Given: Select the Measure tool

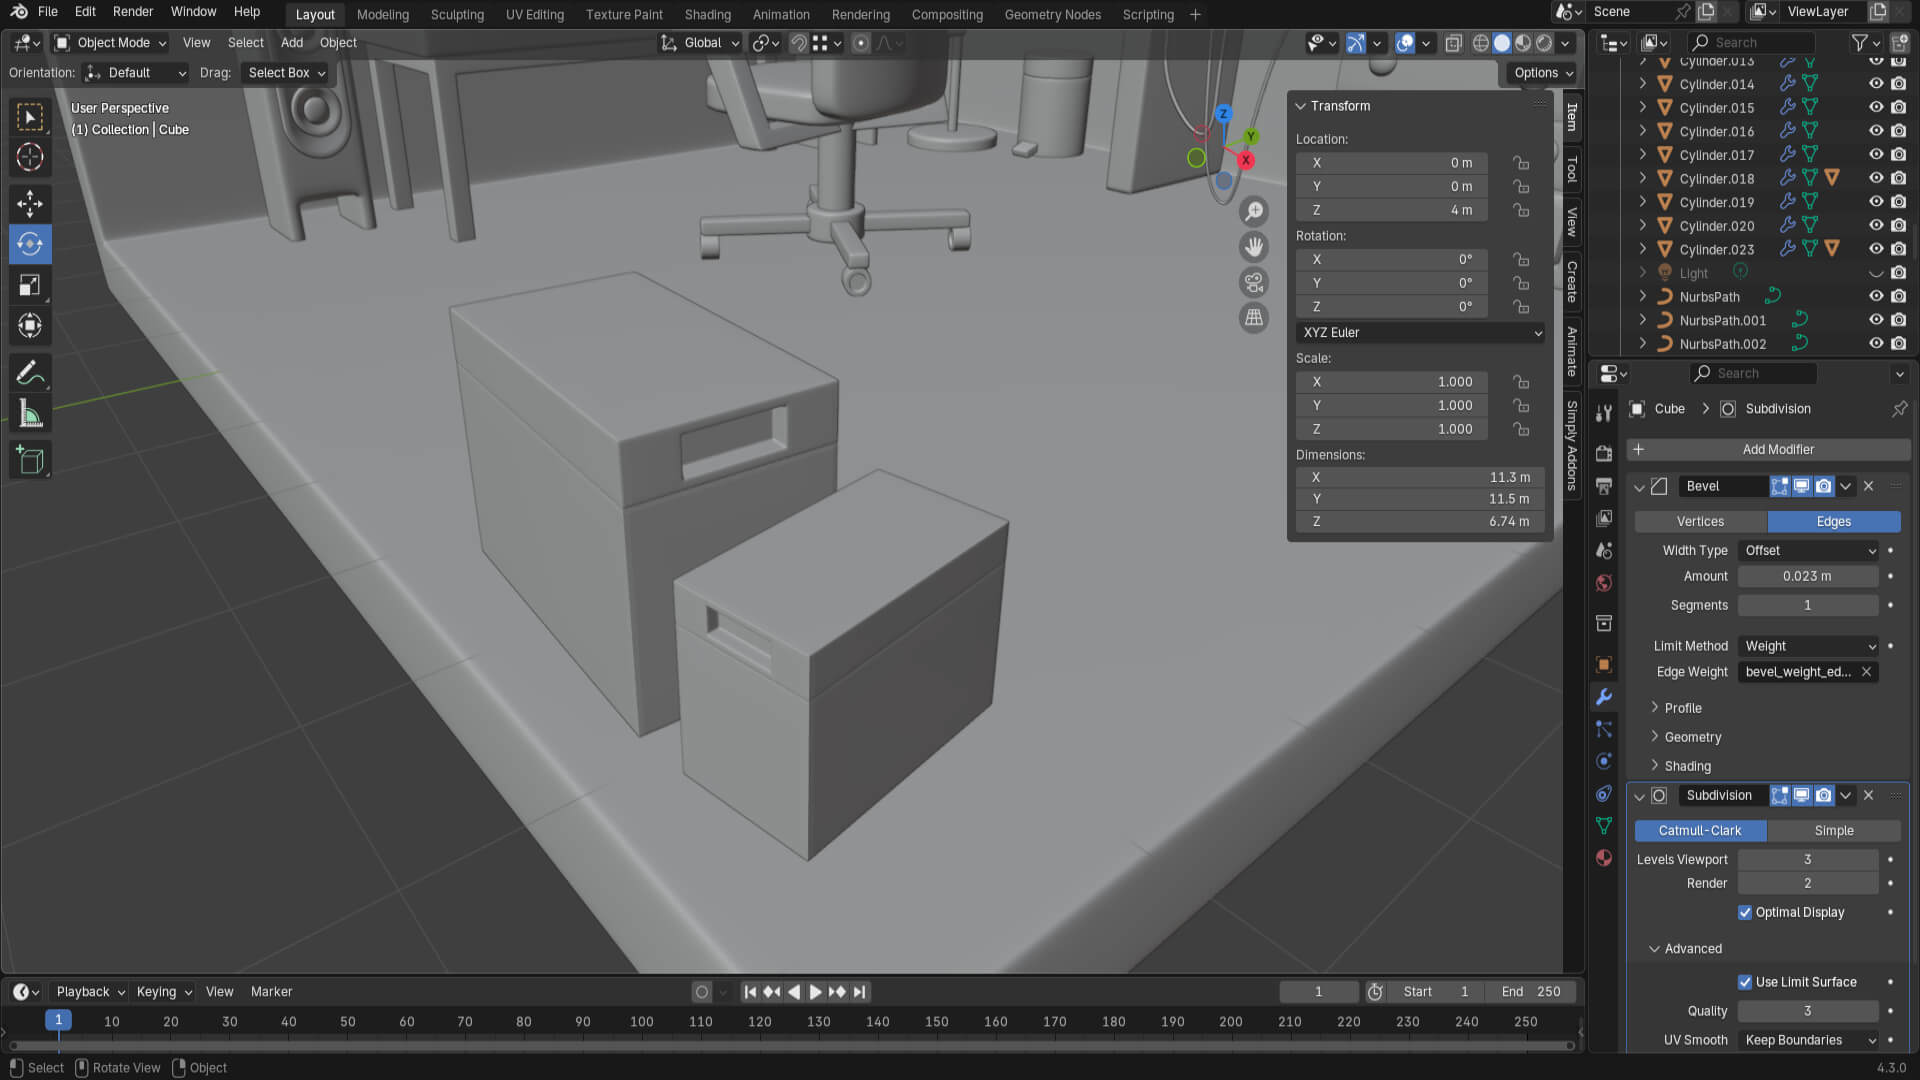Looking at the screenshot, I should (30, 414).
